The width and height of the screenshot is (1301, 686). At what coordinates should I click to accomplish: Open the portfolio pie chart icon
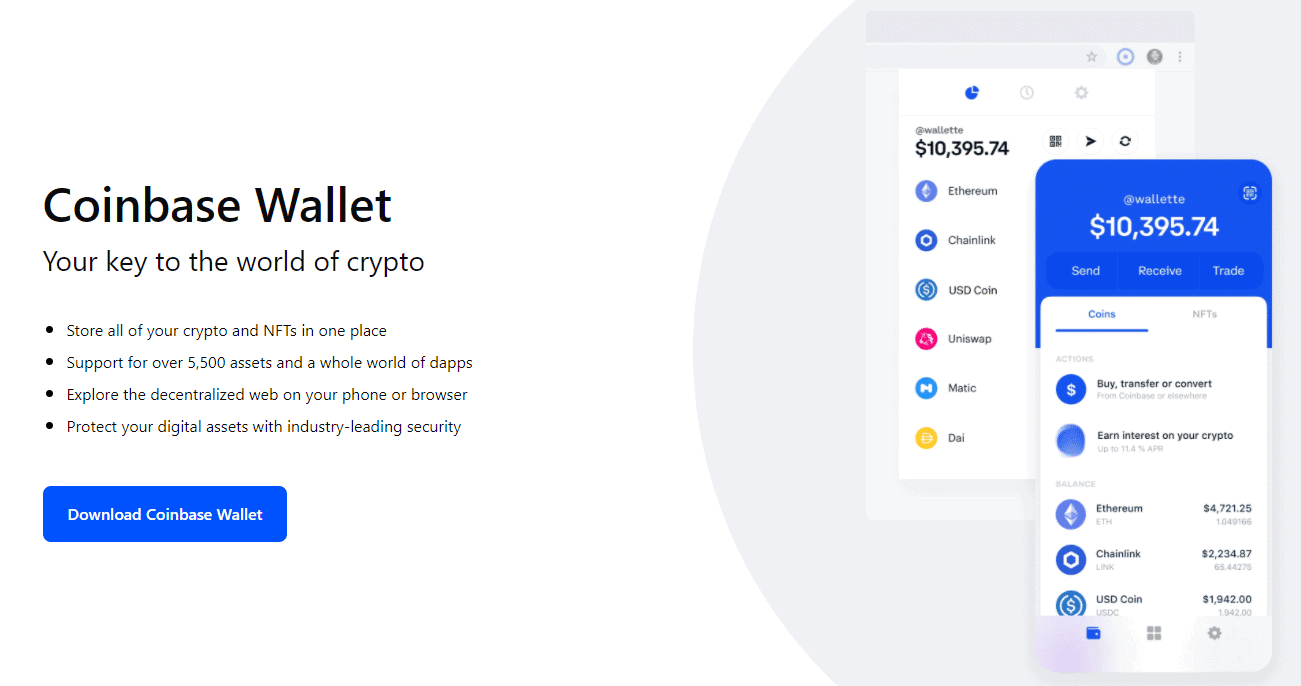pos(971,93)
